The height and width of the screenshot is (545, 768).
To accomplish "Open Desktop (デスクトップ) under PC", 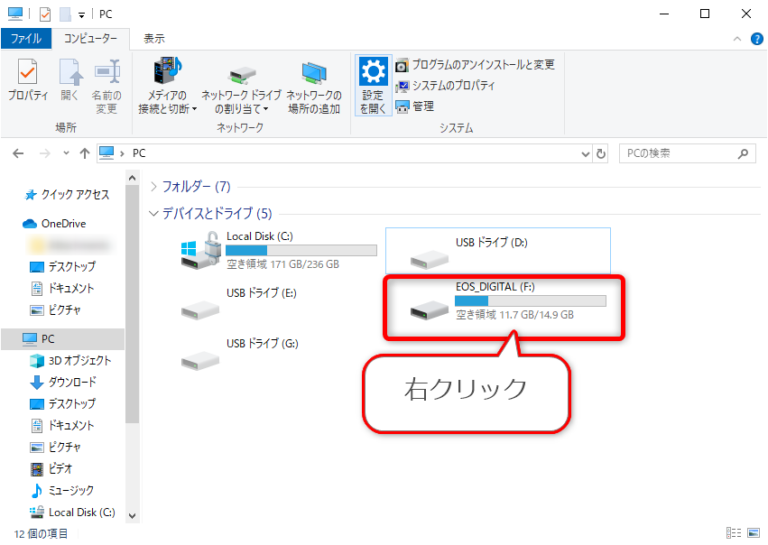I will [63, 404].
